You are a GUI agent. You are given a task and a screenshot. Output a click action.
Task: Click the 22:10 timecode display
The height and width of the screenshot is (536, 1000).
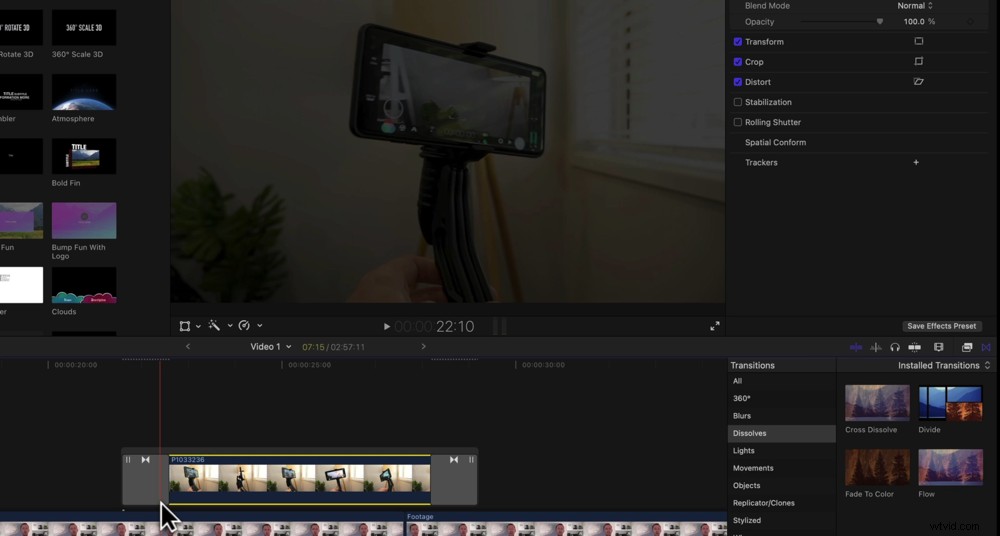[455, 327]
